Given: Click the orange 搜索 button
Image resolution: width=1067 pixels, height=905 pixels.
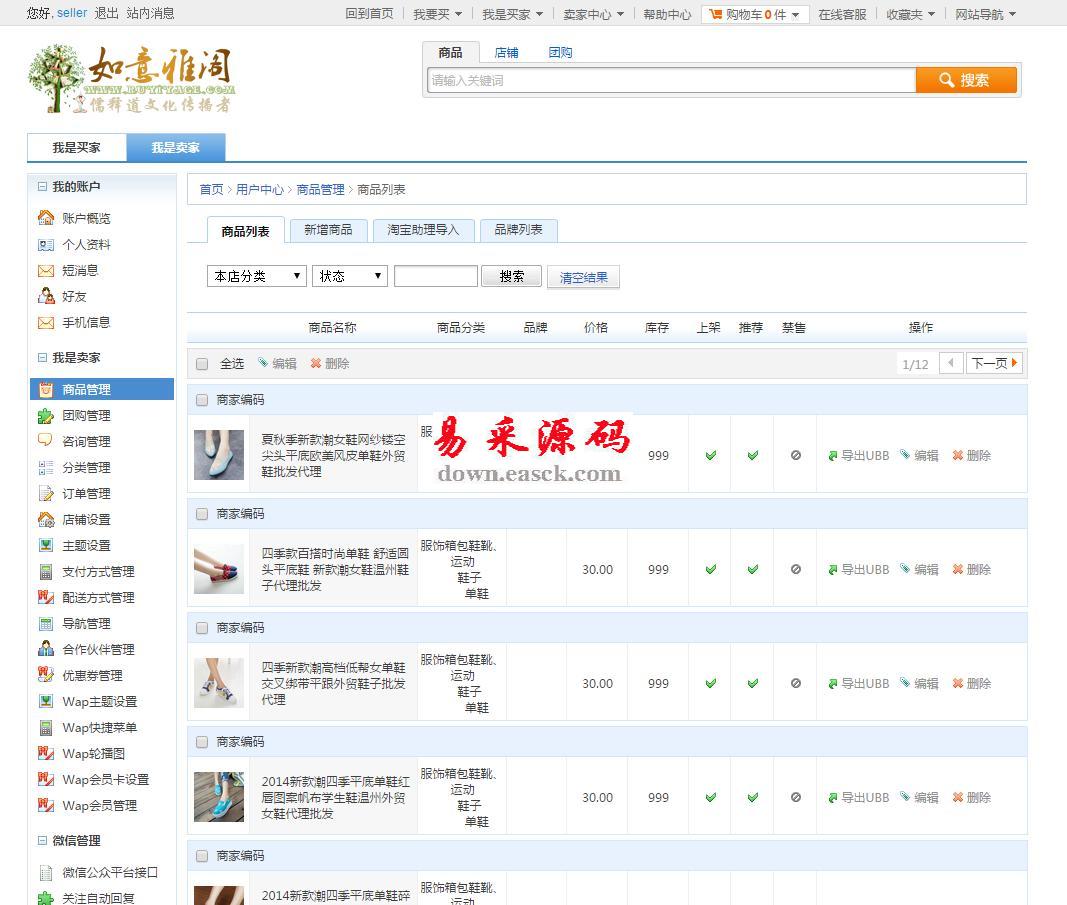Looking at the screenshot, I should coord(965,81).
